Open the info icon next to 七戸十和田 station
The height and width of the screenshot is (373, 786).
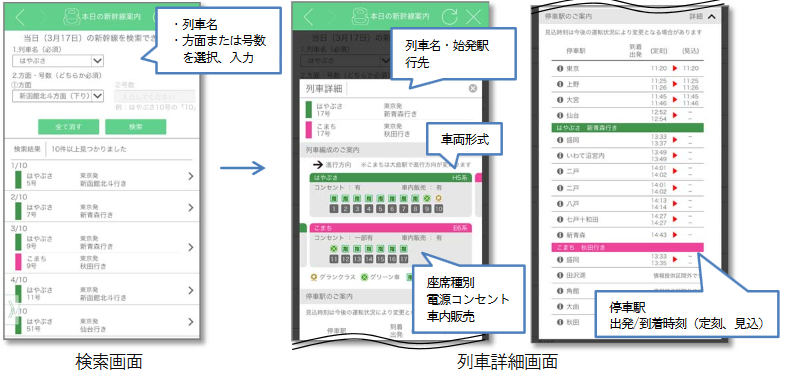coord(560,219)
